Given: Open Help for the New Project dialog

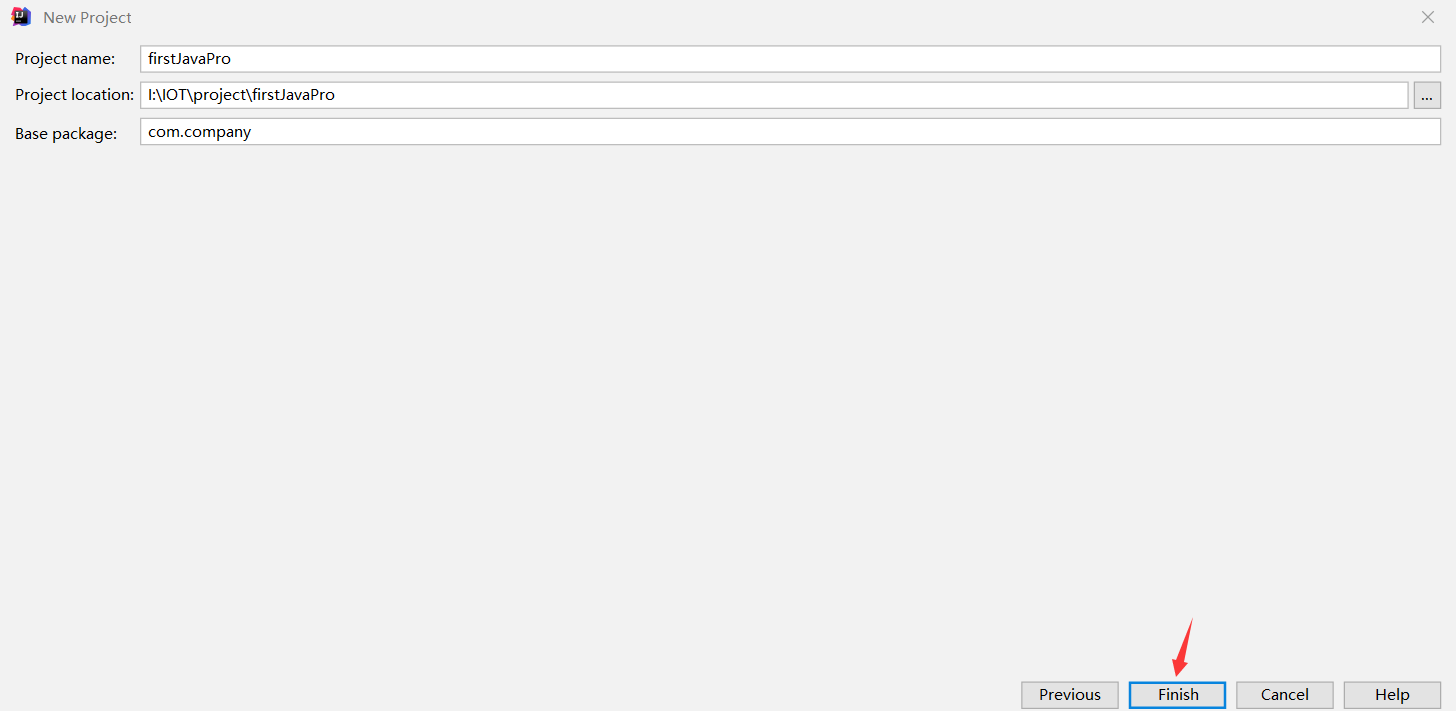Looking at the screenshot, I should pyautogui.click(x=1392, y=694).
